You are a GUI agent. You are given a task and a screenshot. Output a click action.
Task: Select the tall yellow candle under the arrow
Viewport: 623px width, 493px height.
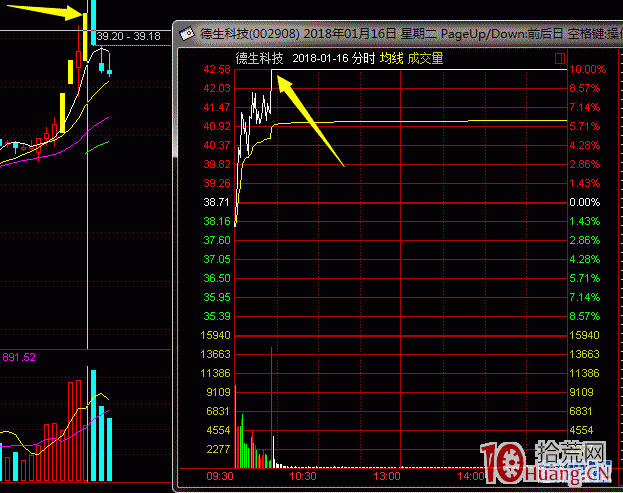(85, 37)
